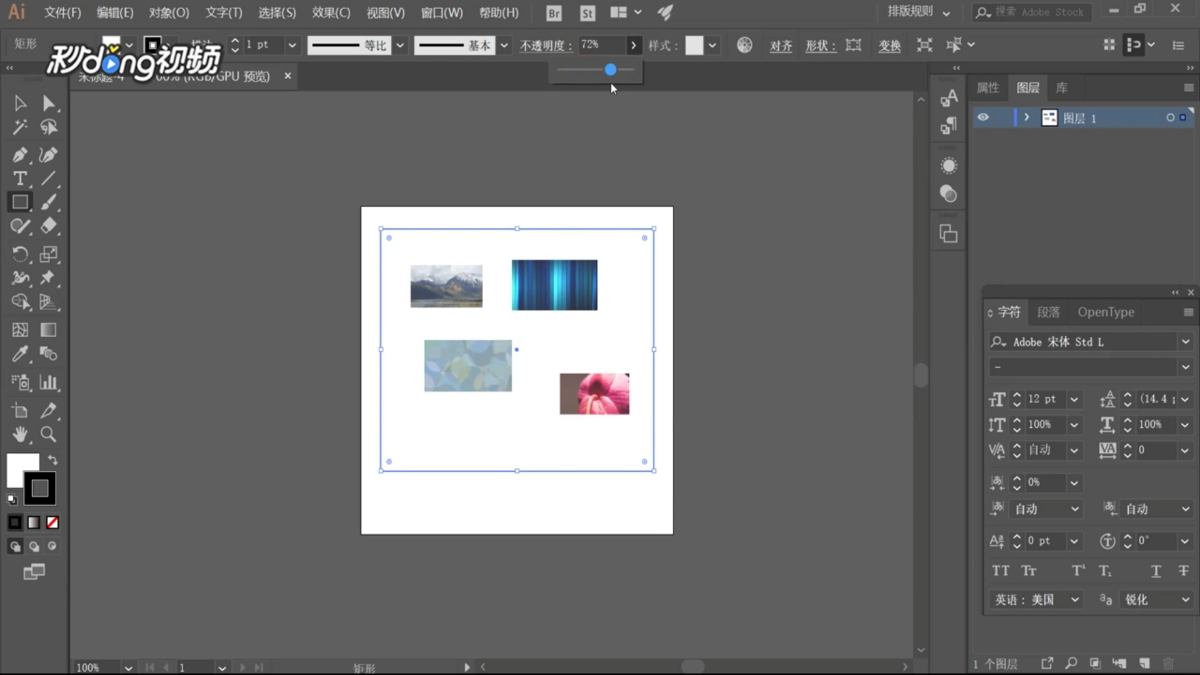This screenshot has height=675, width=1200.
Task: Click the 对齐 align link
Action: click(x=781, y=46)
